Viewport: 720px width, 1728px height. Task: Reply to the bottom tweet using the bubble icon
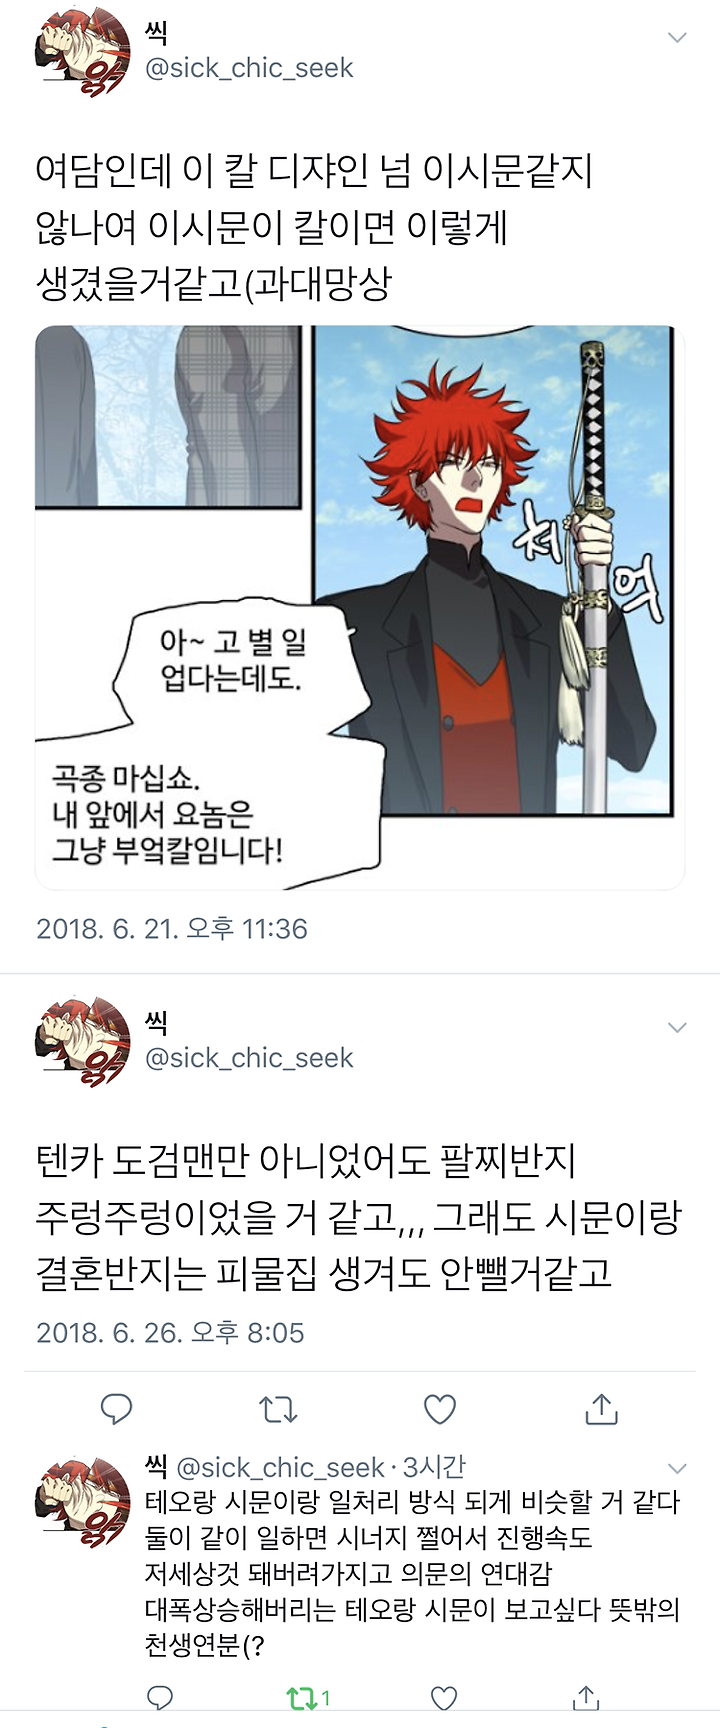click(x=160, y=1698)
